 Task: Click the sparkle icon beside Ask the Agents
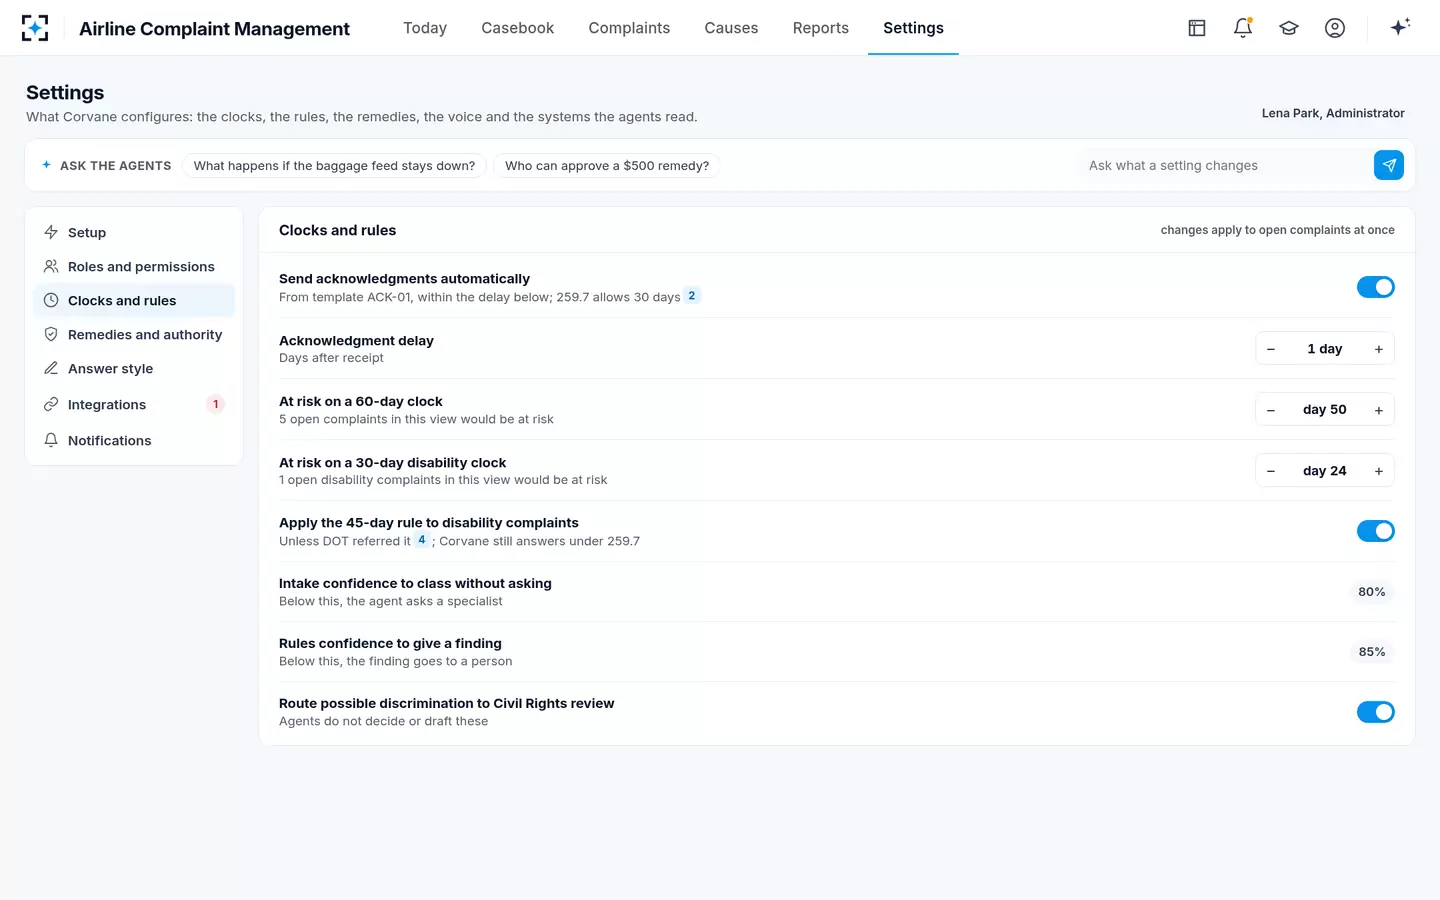click(x=46, y=165)
